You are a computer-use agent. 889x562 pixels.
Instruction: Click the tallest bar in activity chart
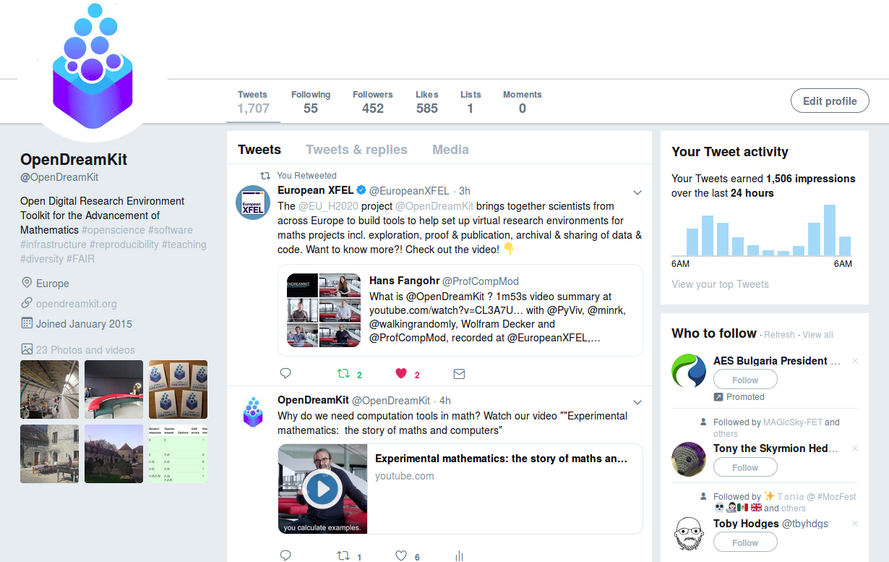tap(829, 230)
